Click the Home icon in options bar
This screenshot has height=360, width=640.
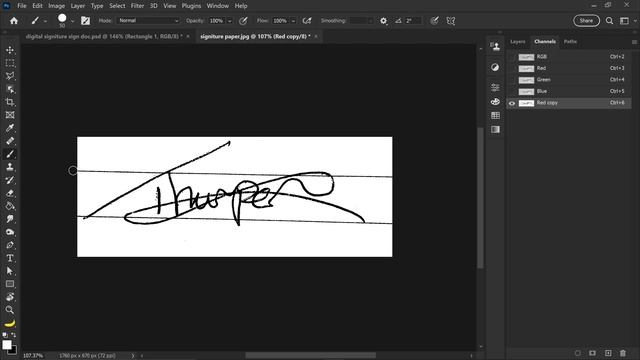(x=14, y=21)
